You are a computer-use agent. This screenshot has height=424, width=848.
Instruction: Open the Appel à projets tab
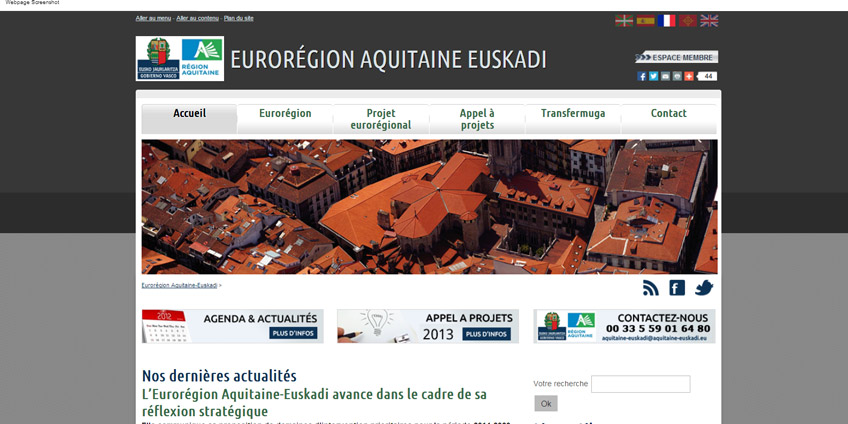coord(477,119)
